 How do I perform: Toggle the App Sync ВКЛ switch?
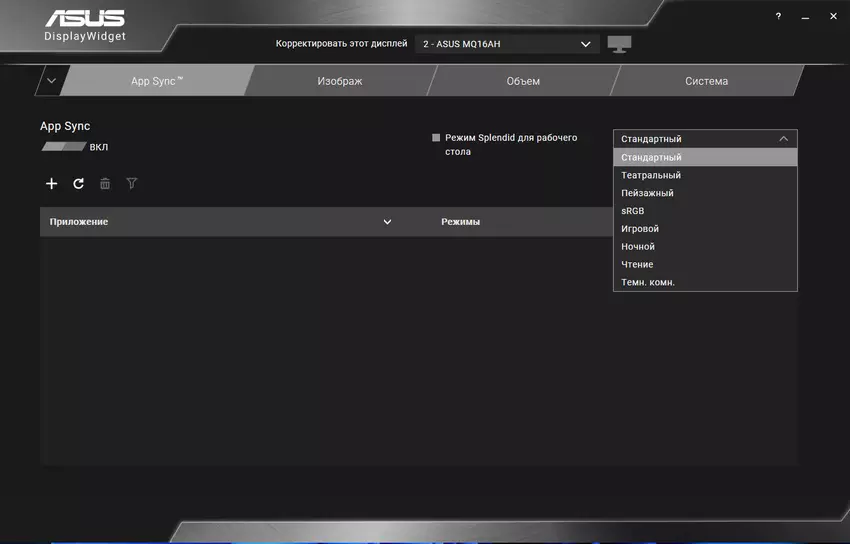(63, 147)
